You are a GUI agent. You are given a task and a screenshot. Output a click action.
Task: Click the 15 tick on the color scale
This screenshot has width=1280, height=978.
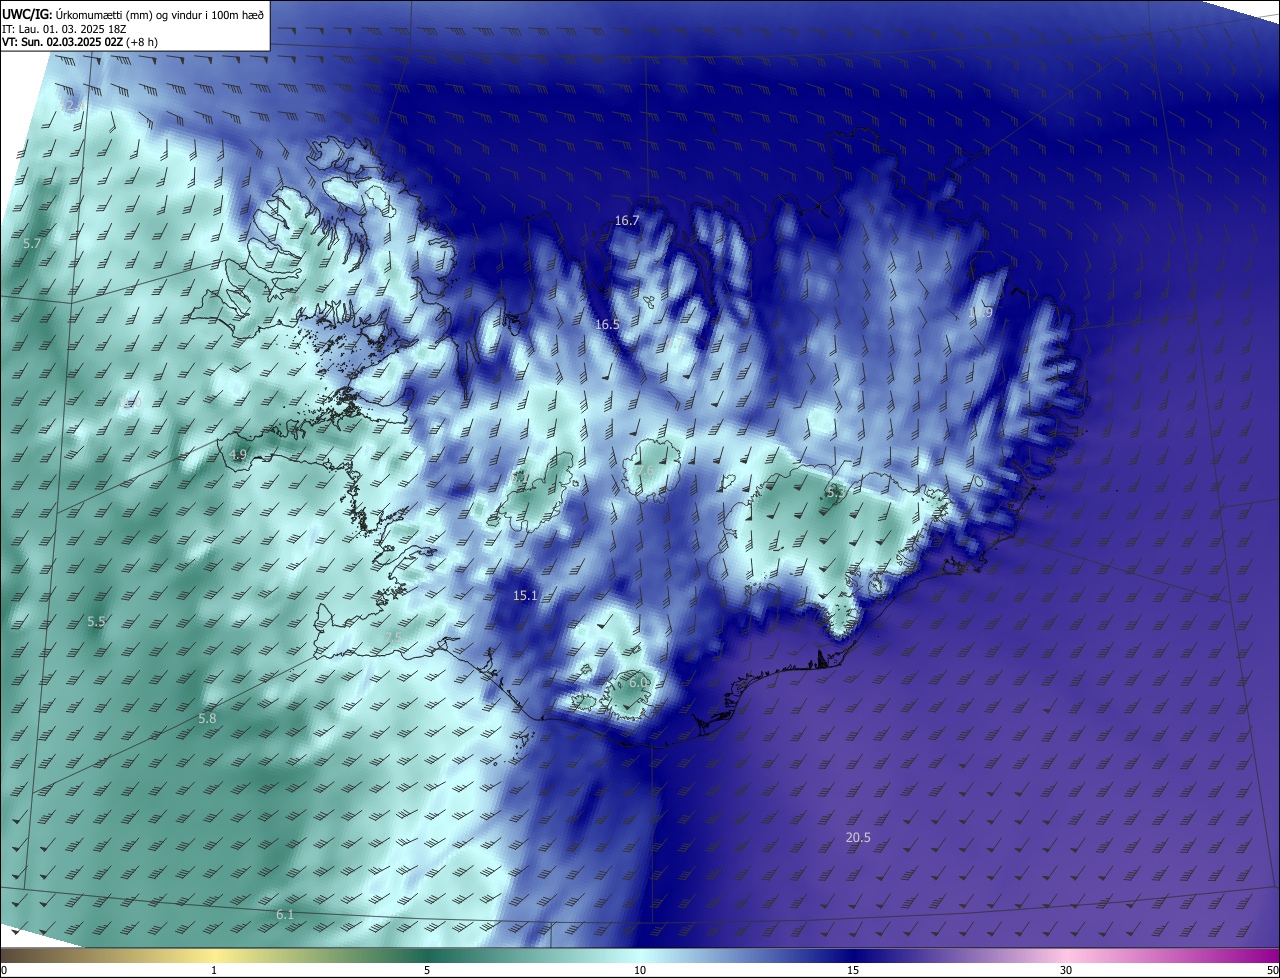tap(853, 970)
